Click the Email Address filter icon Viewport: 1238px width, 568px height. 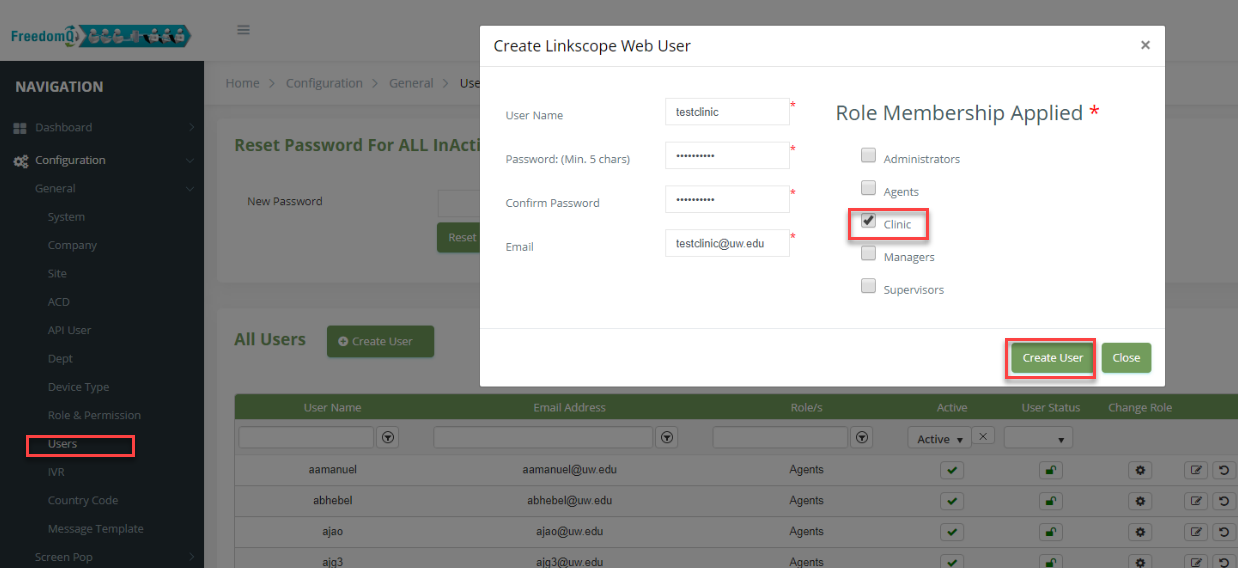(x=667, y=437)
